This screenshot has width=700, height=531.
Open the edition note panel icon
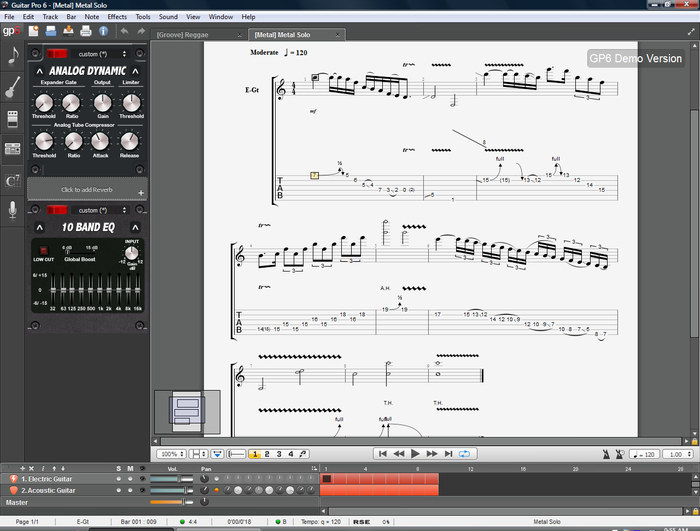point(12,56)
